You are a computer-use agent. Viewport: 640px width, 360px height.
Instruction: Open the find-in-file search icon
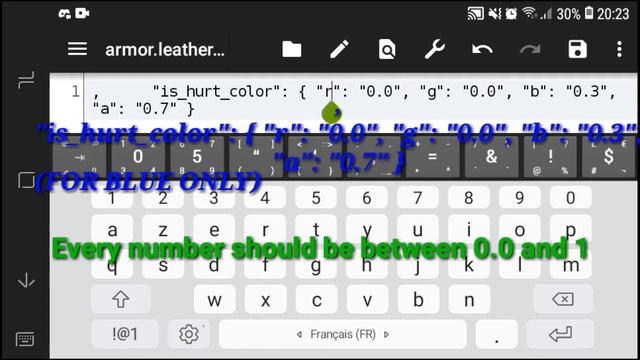pos(387,50)
